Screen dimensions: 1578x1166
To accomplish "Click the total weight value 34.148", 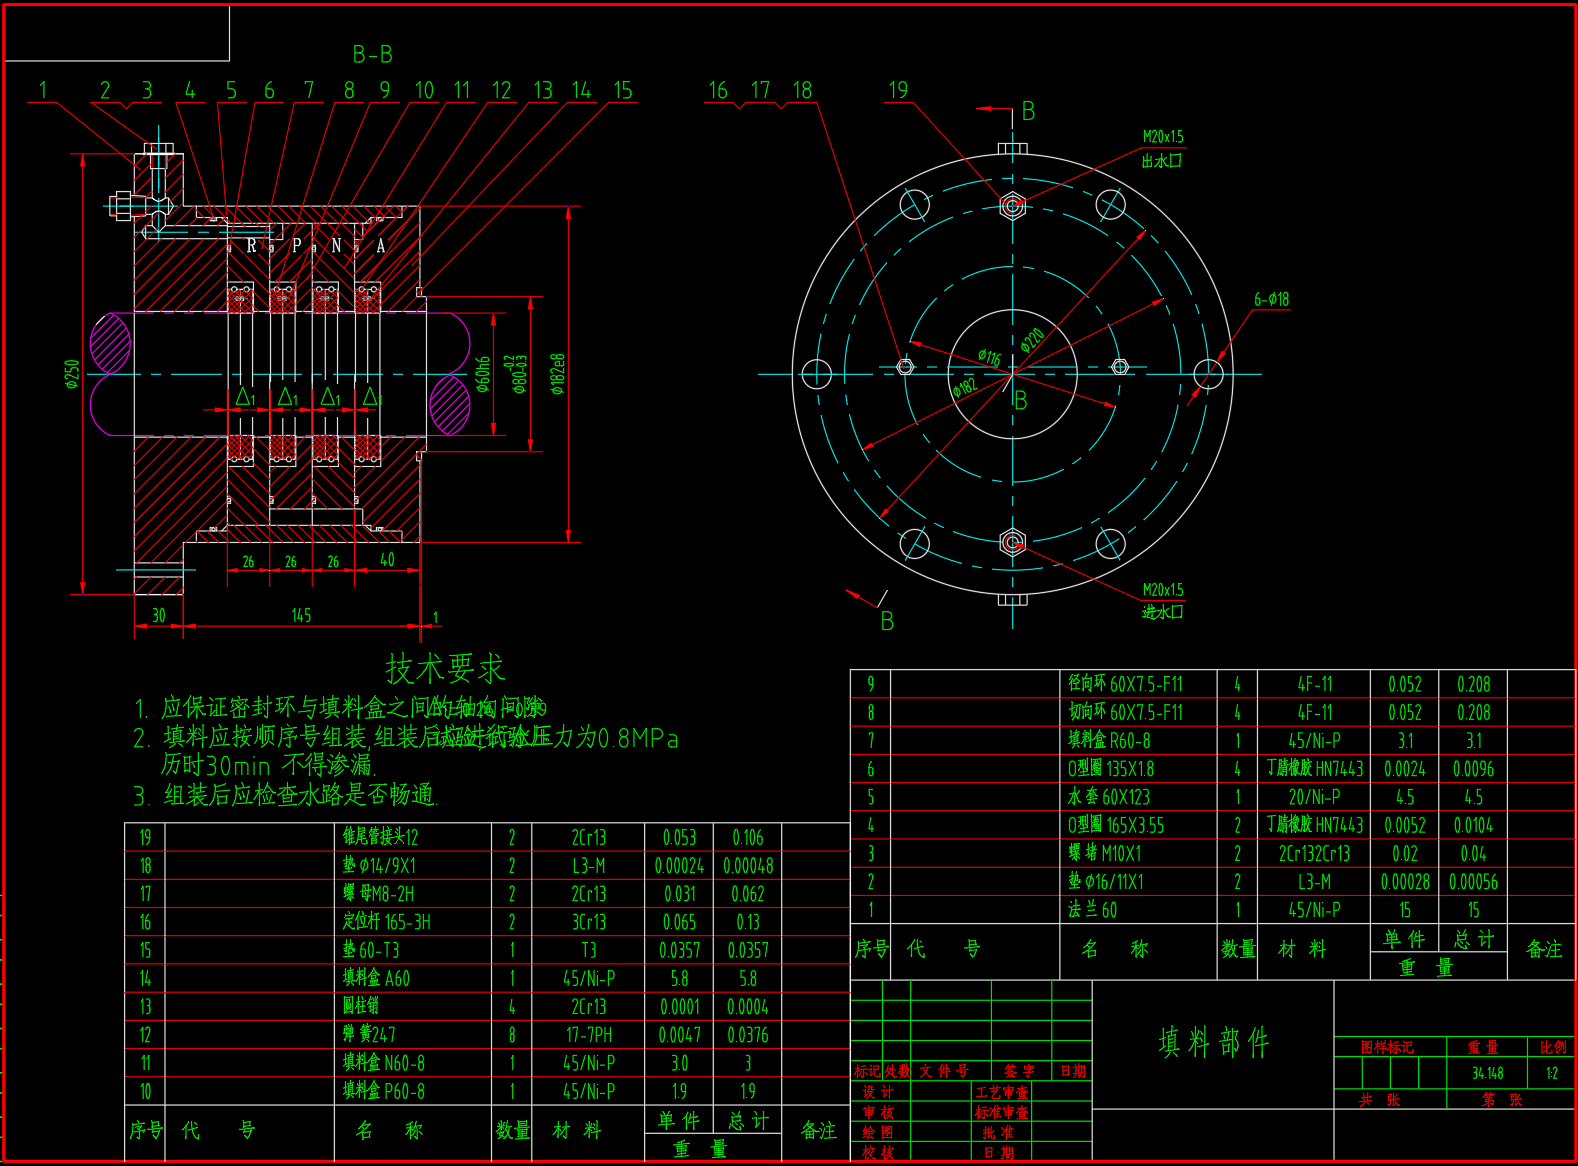I will pyautogui.click(x=1487, y=1073).
